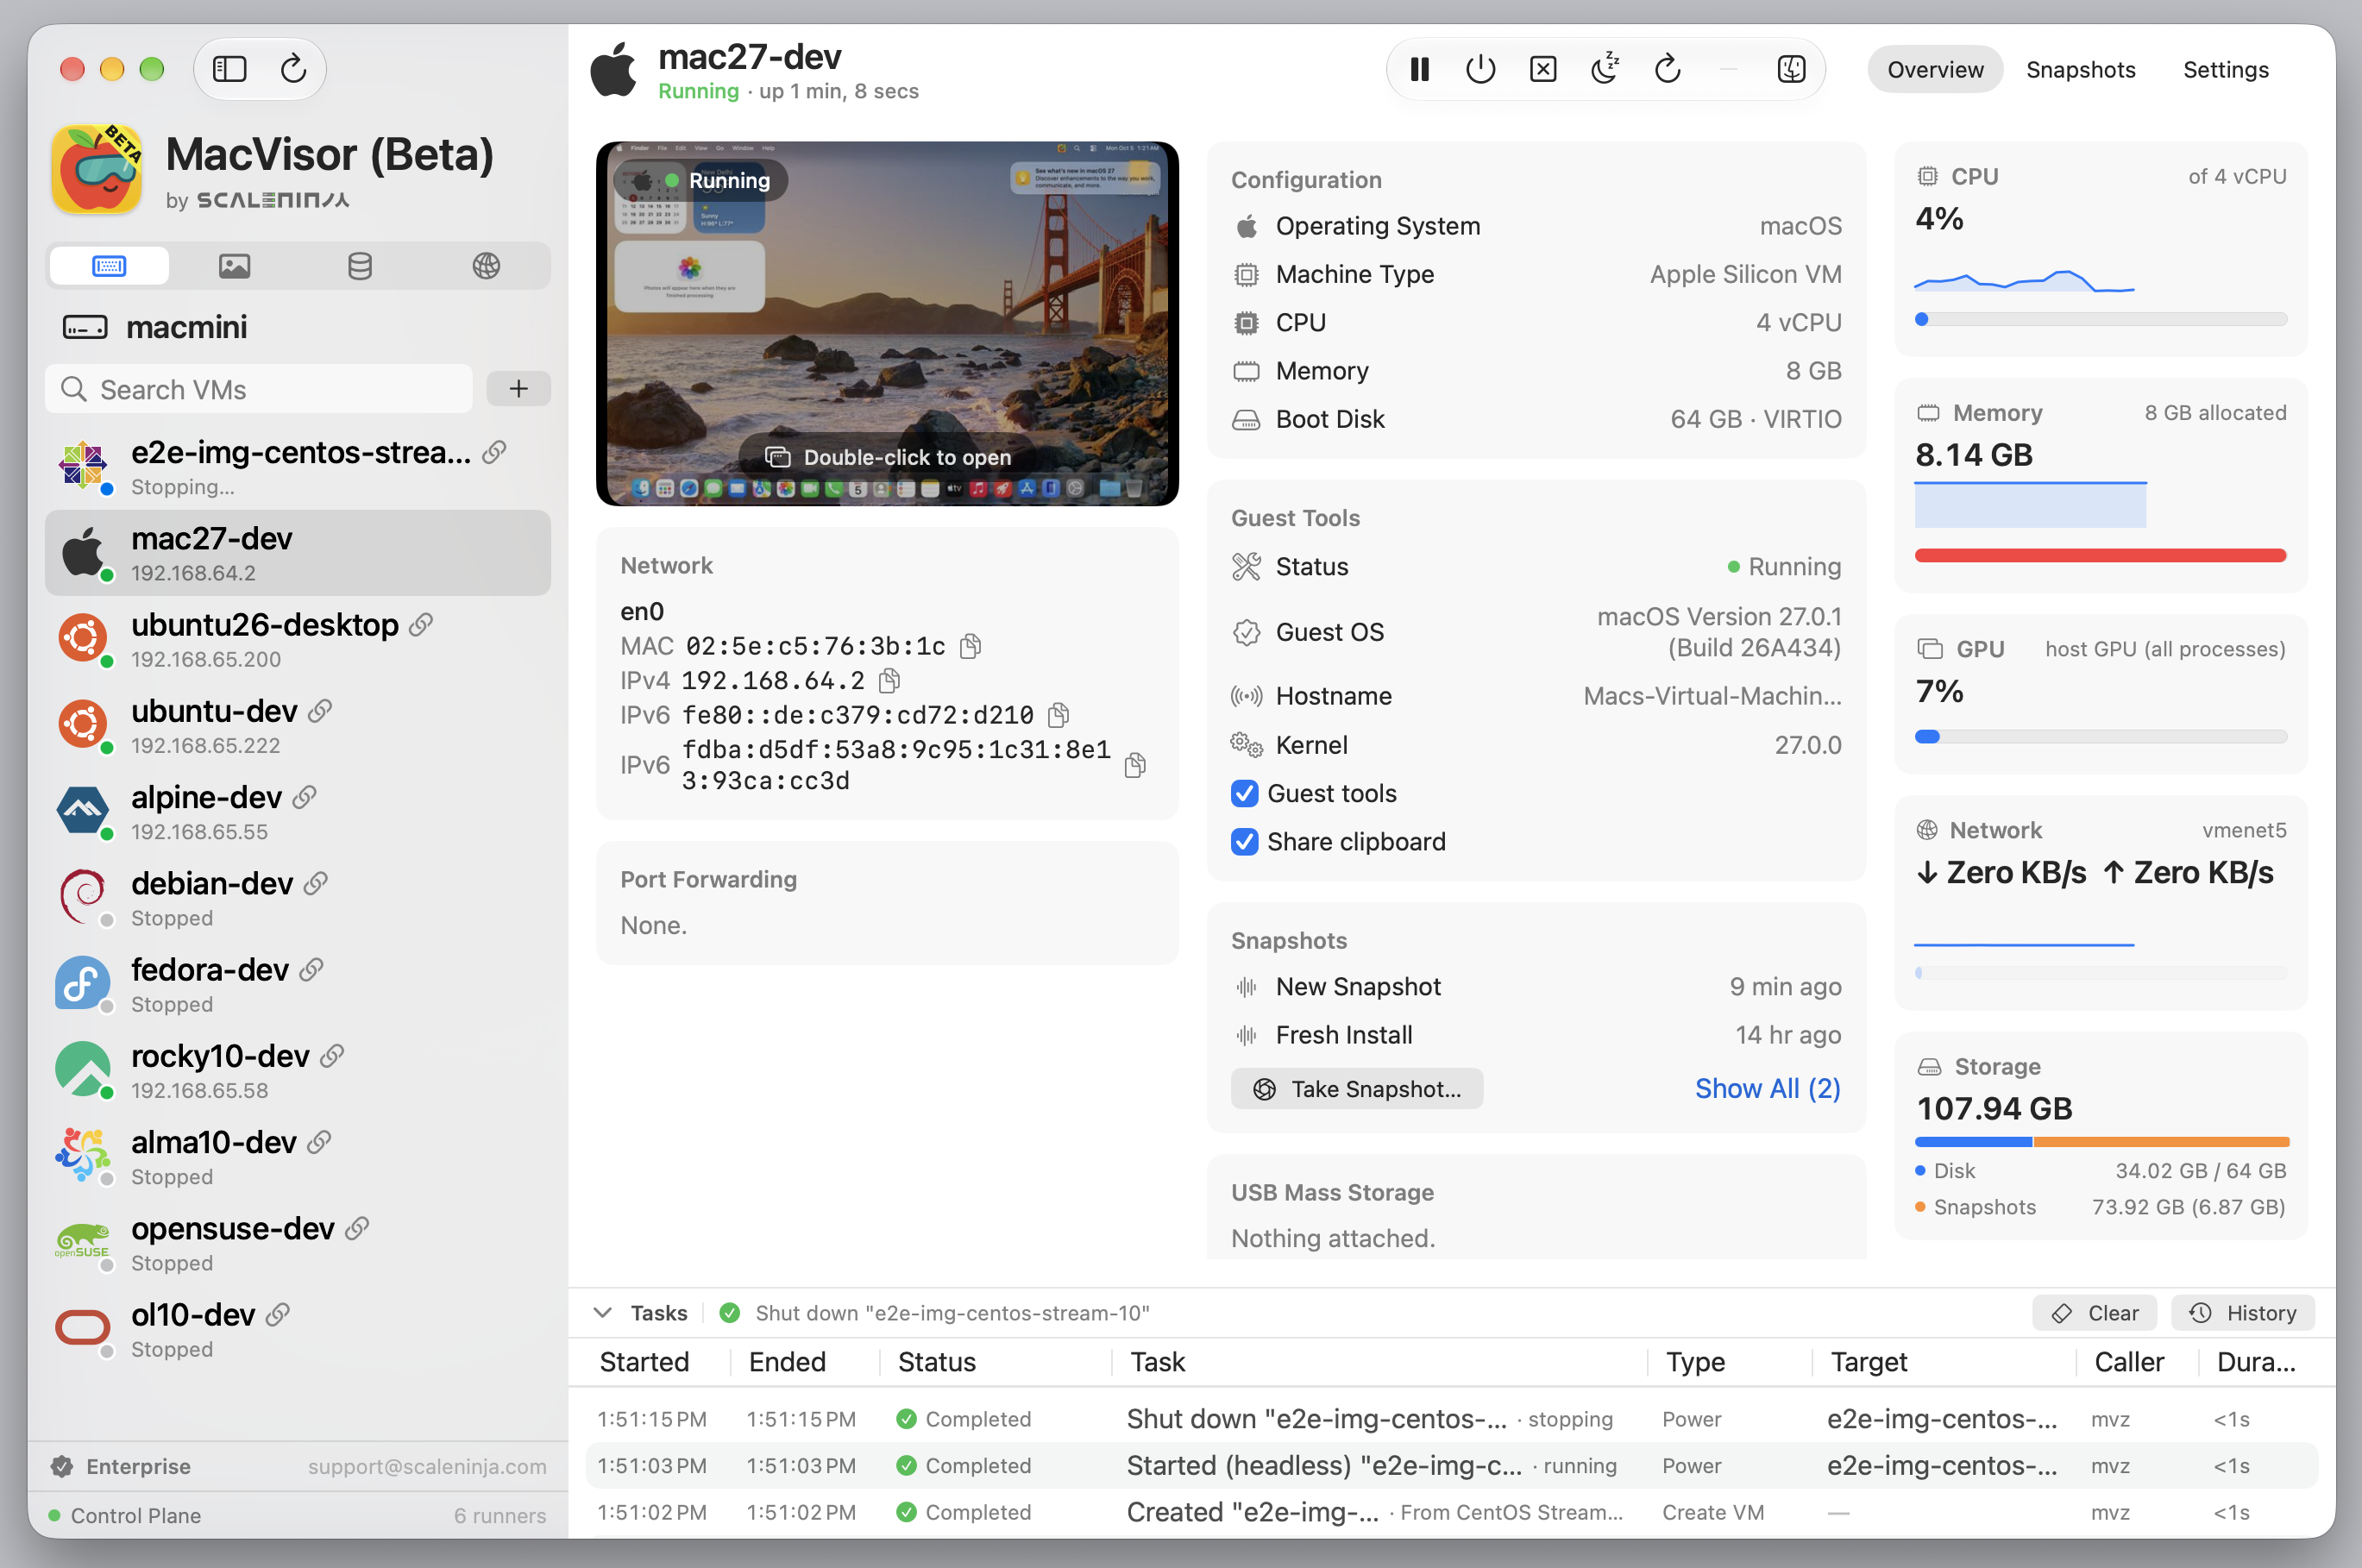
Task: Open Show All (2) snapshots link
Action: (x=1767, y=1088)
